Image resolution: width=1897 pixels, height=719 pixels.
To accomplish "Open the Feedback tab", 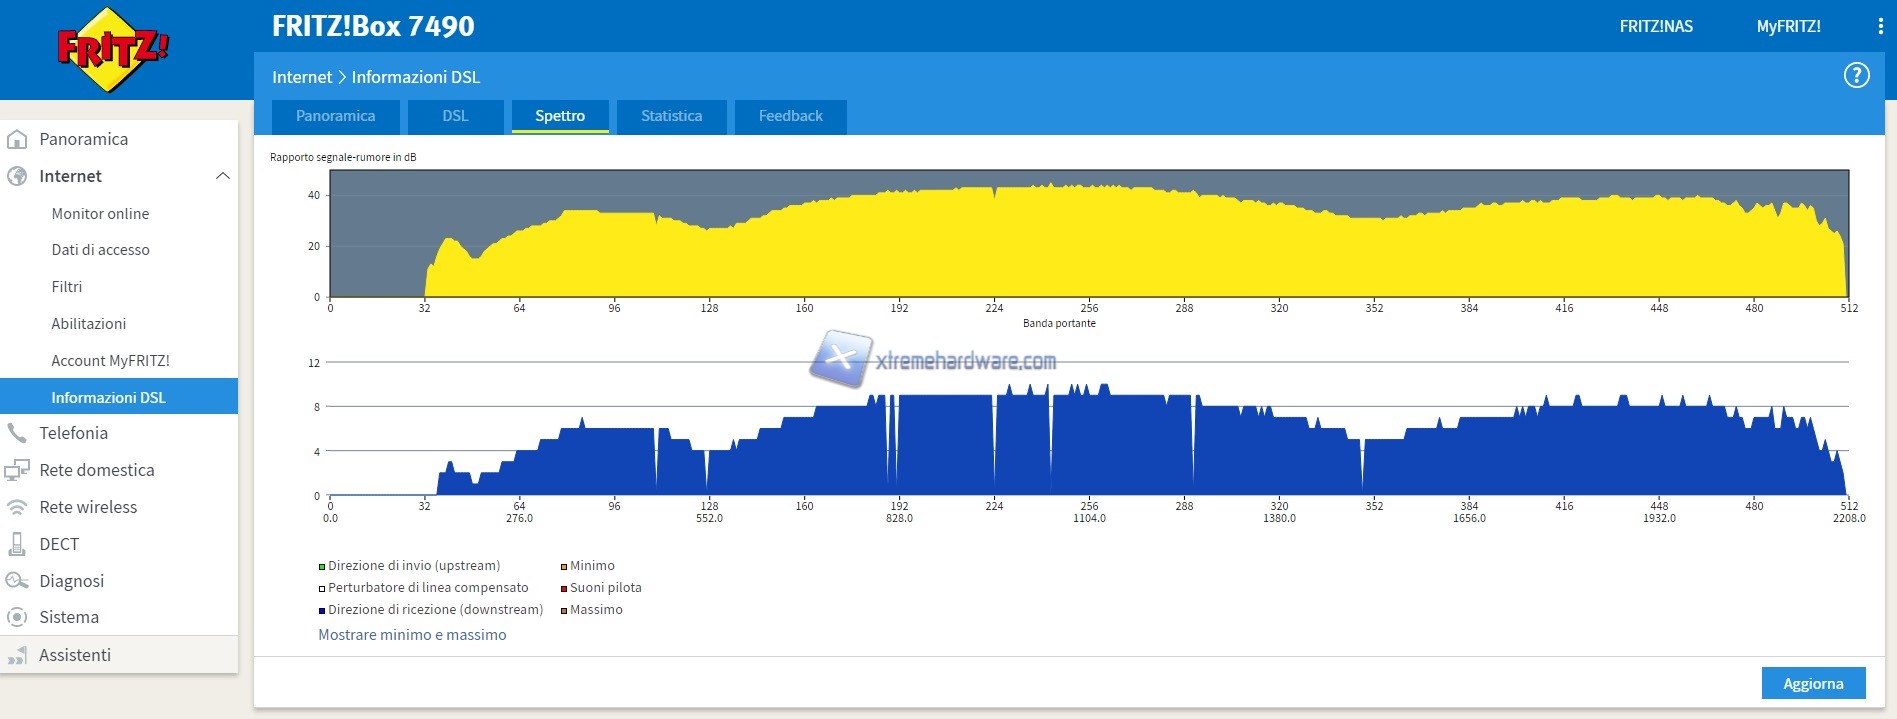I will pos(790,116).
